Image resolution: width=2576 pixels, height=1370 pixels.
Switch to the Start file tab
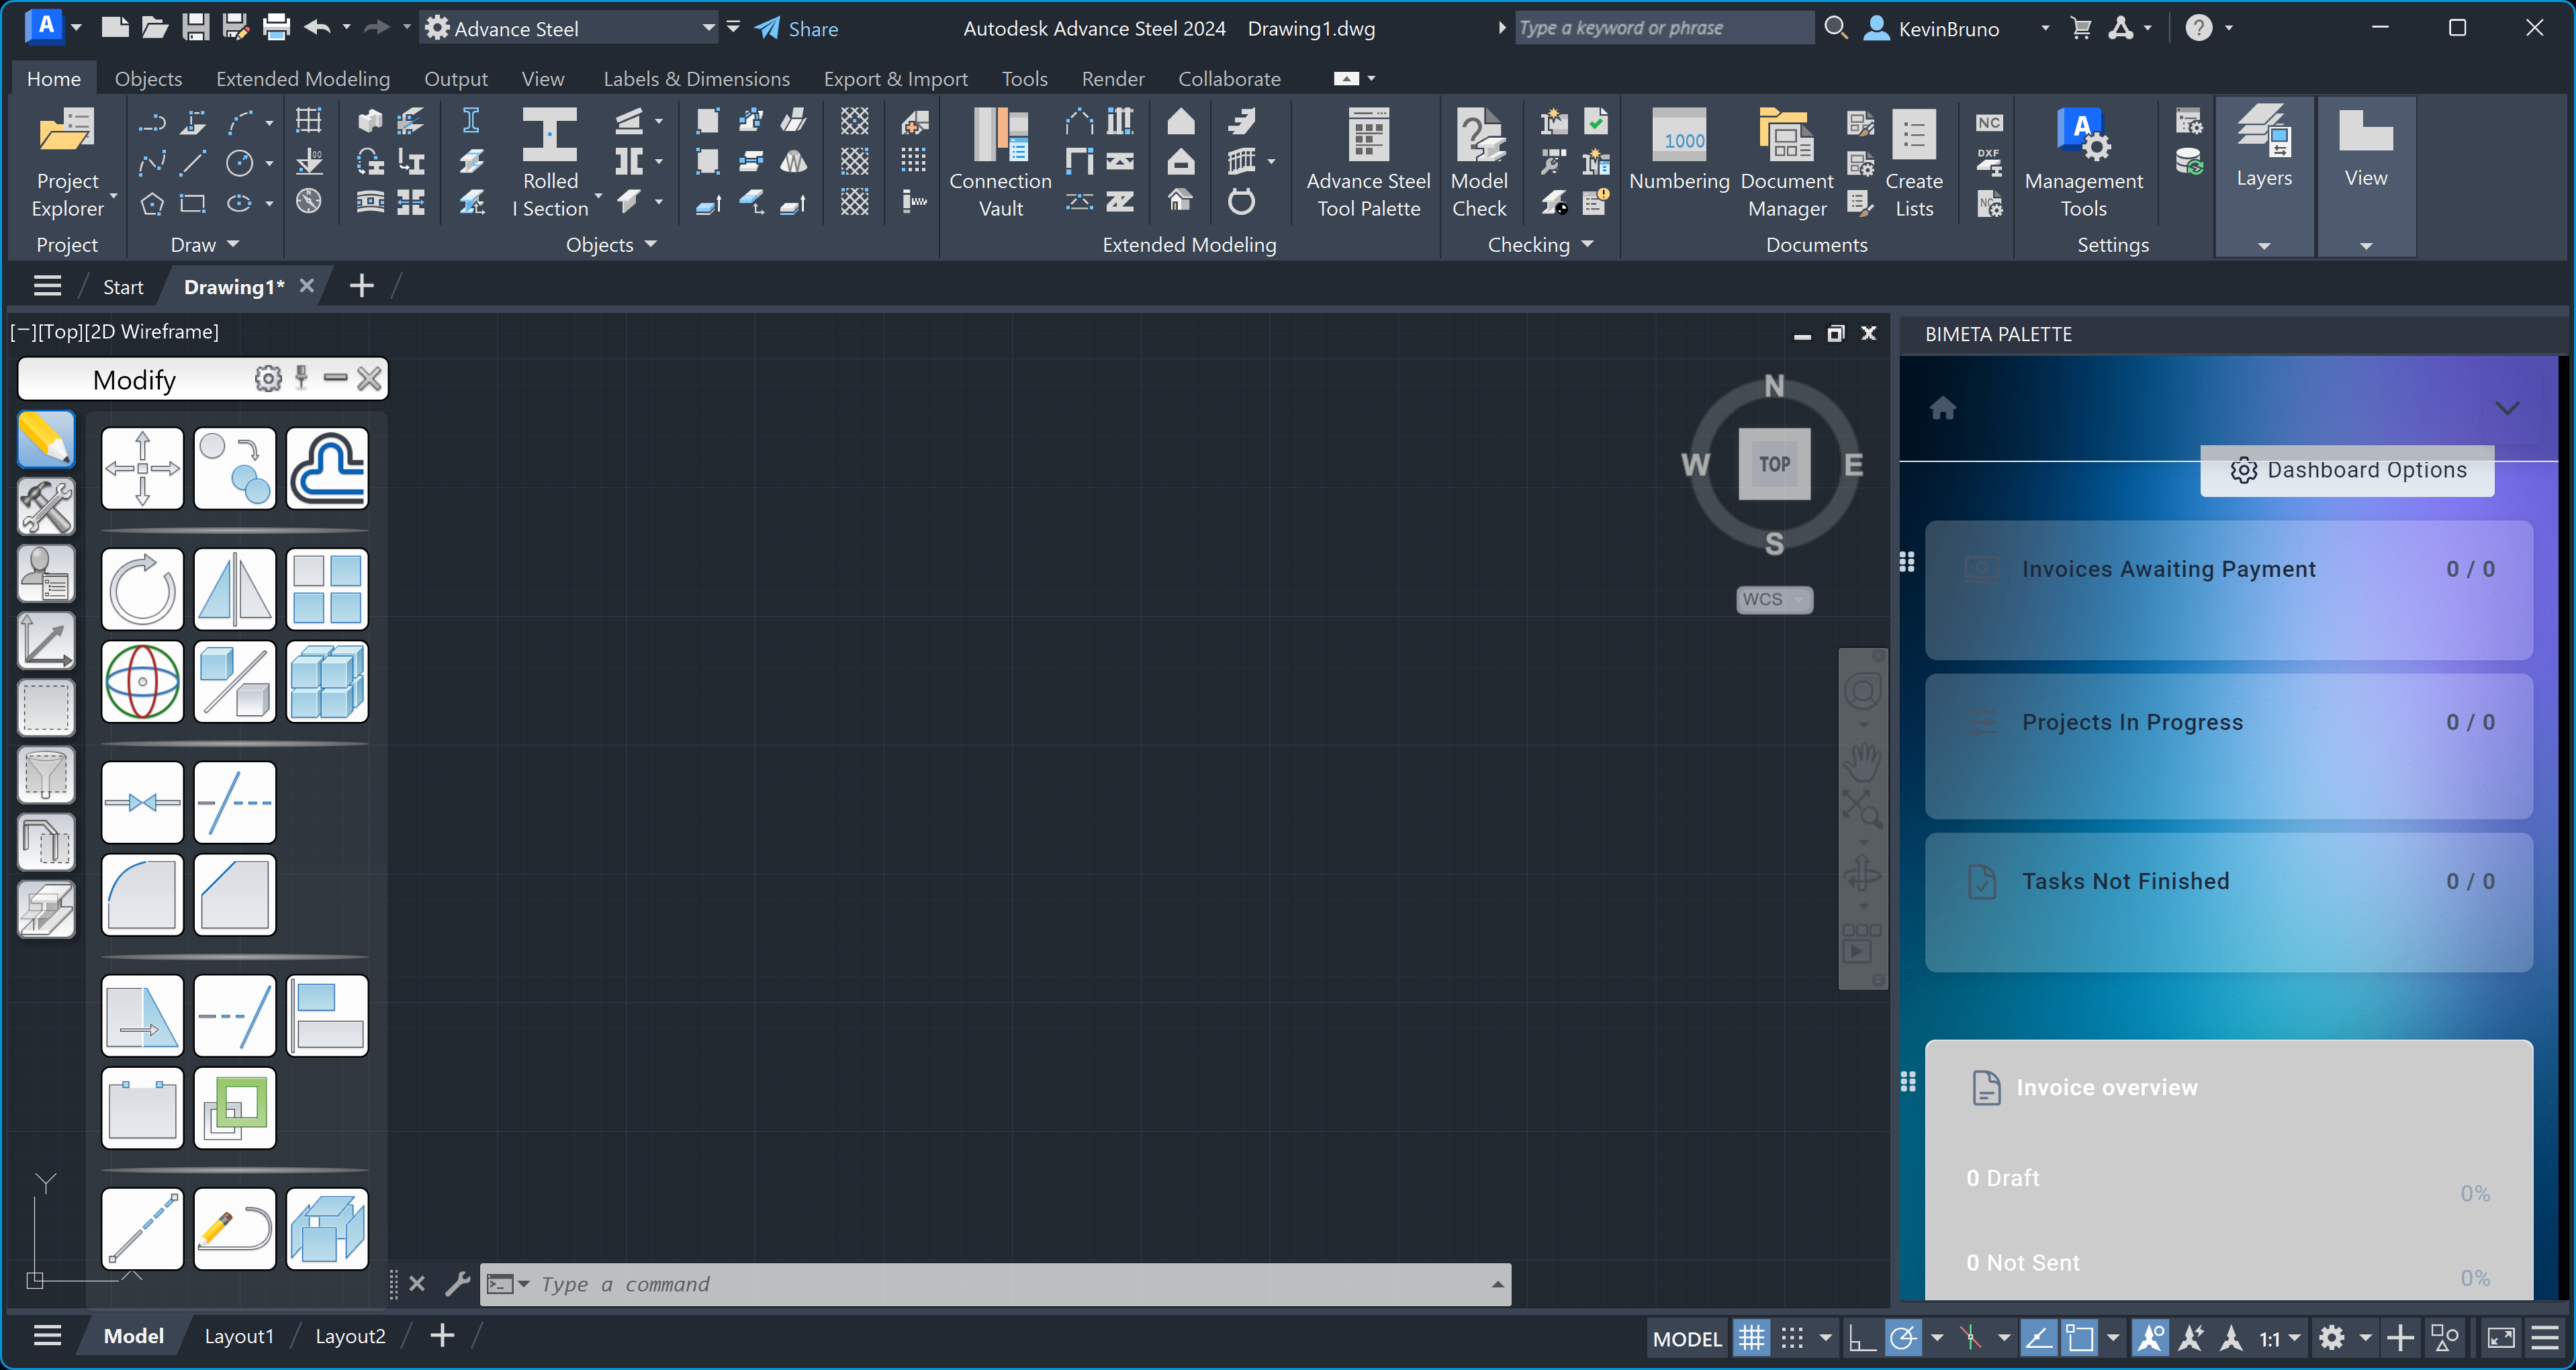tap(123, 287)
